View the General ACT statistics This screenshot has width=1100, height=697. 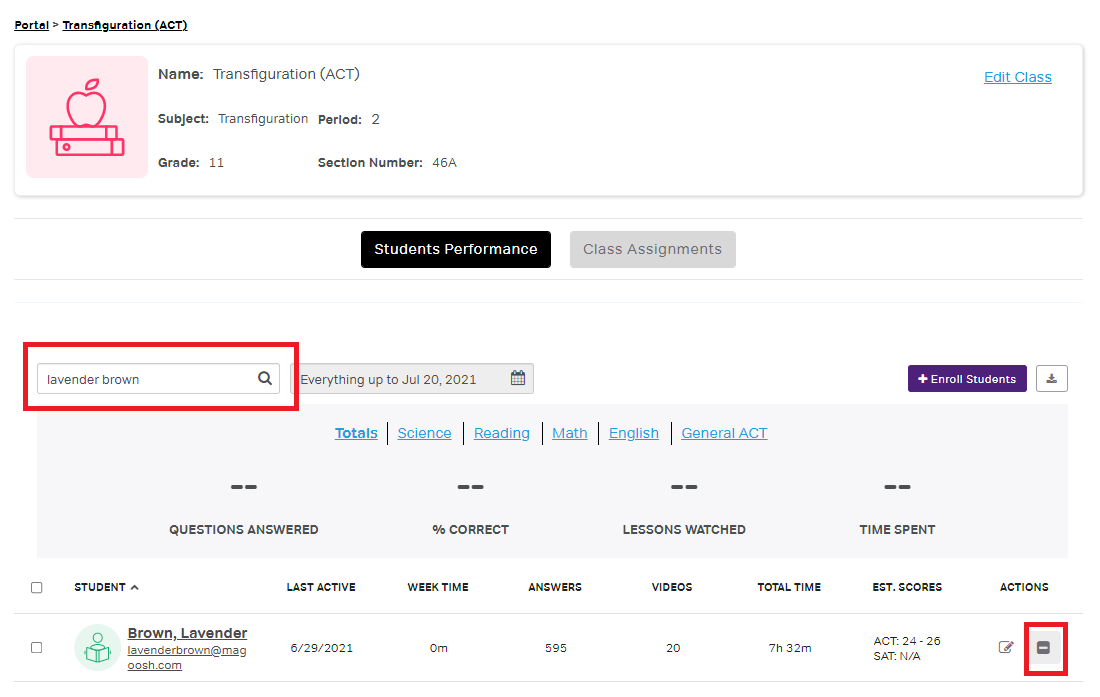[724, 433]
